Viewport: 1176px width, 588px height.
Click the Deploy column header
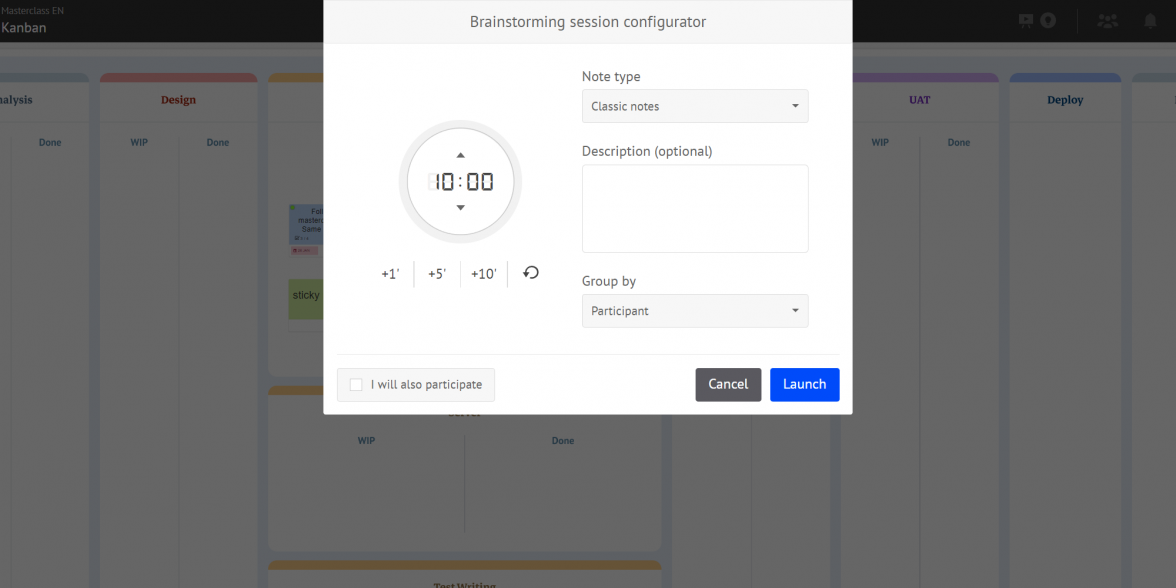[x=1065, y=100]
